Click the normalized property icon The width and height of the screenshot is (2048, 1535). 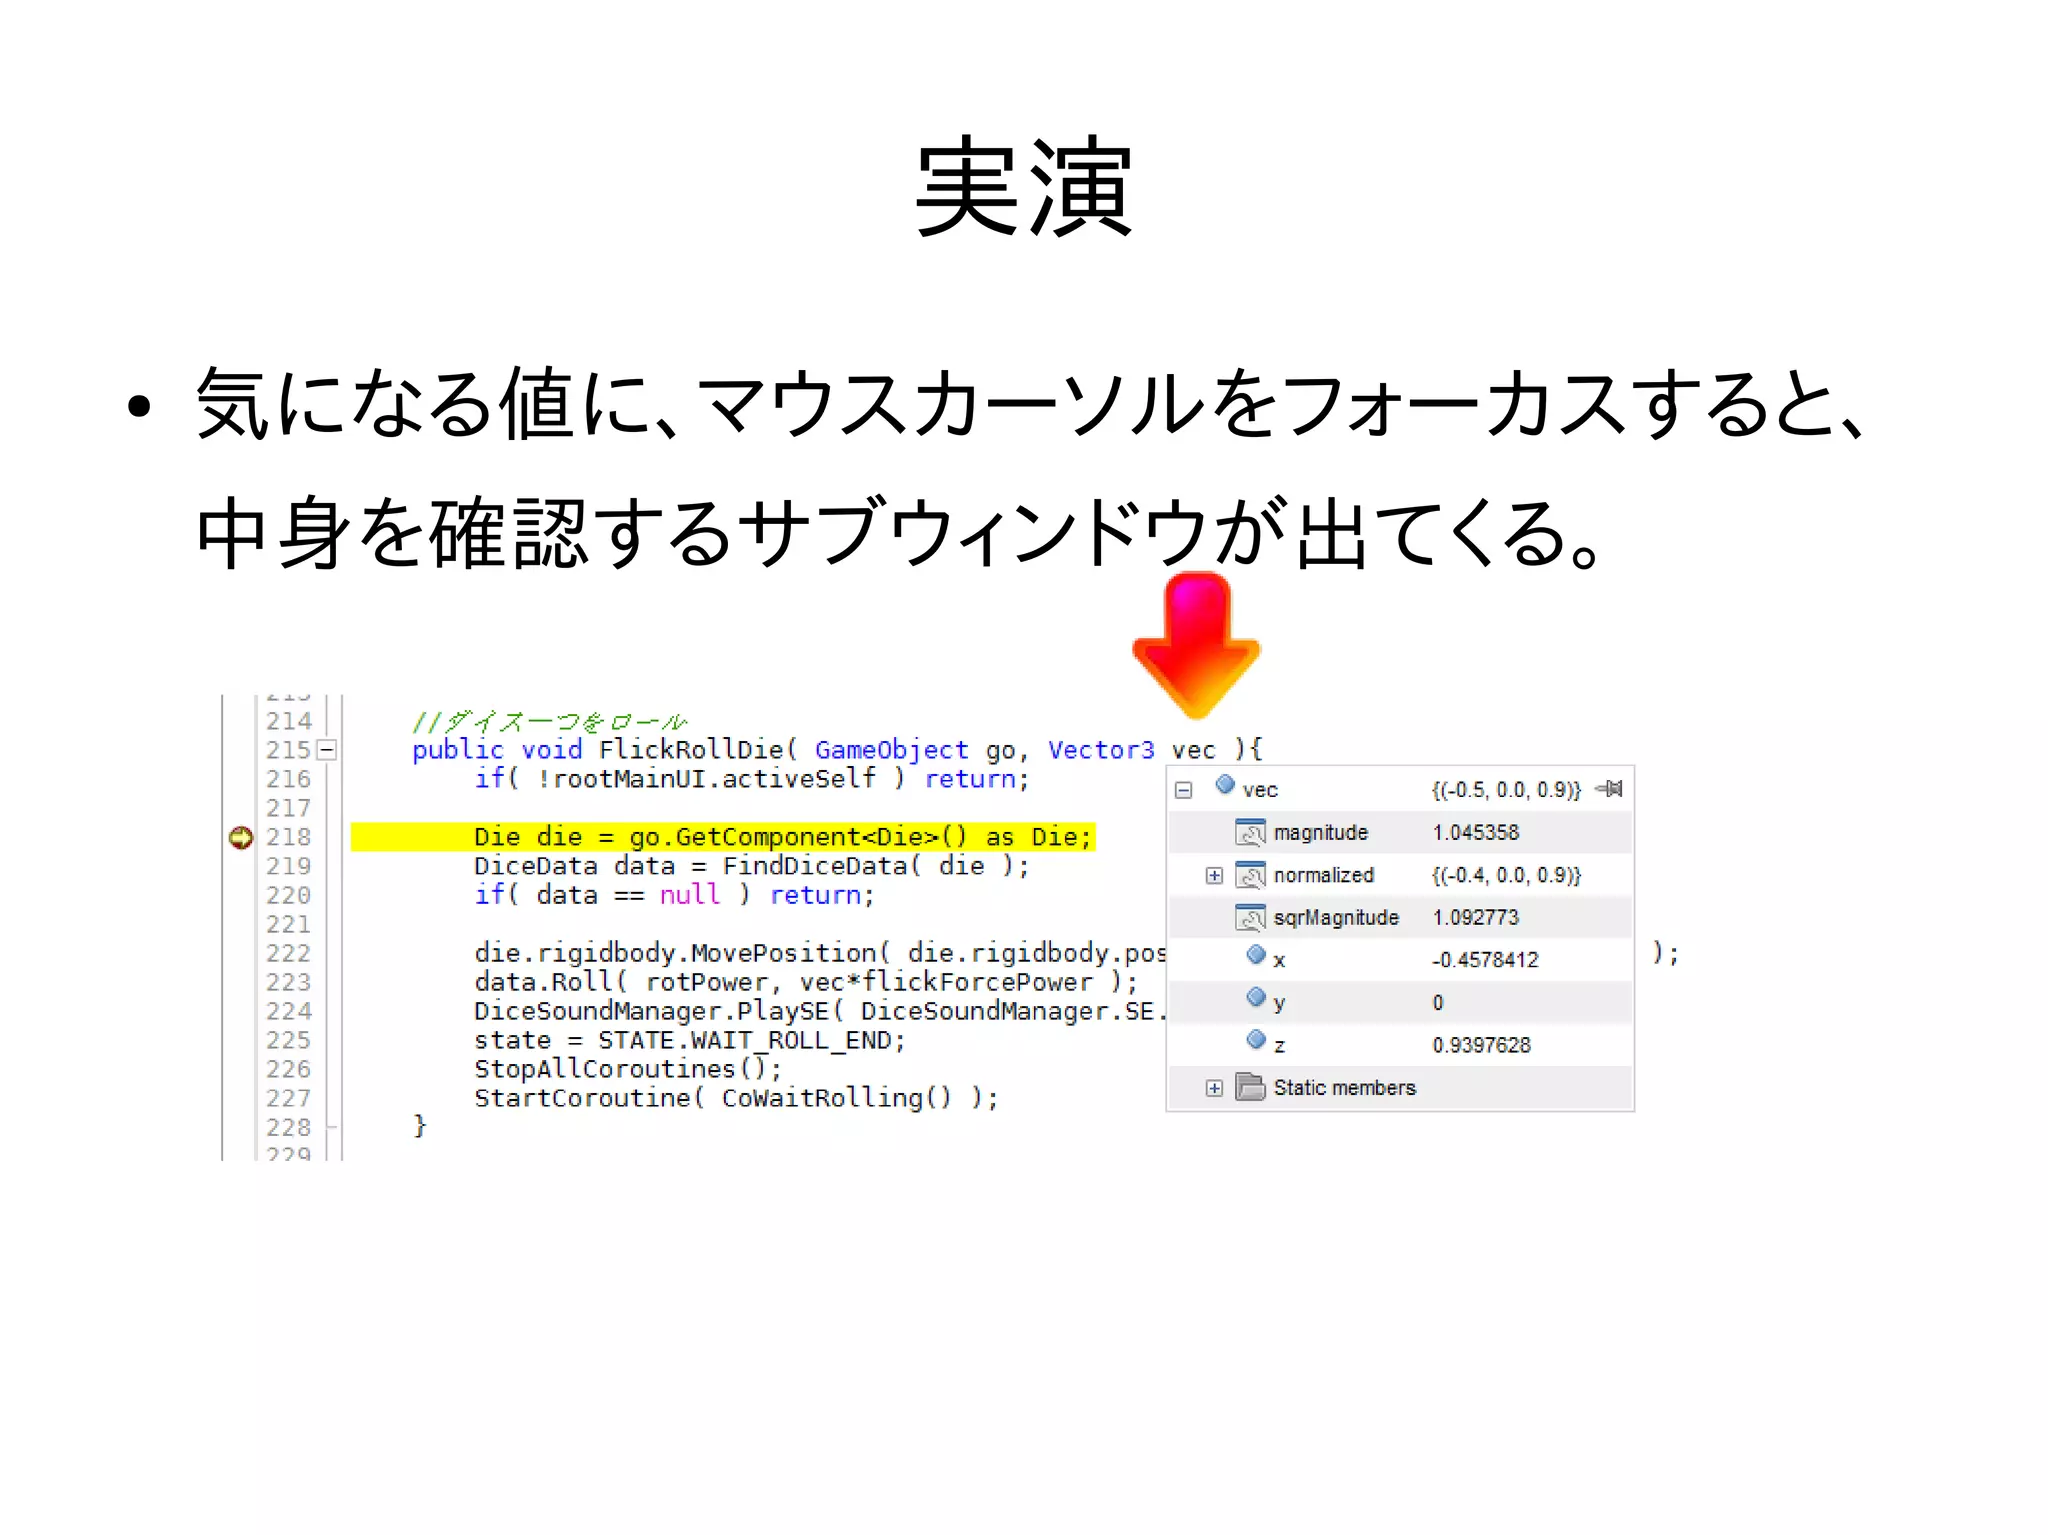pyautogui.click(x=1250, y=875)
